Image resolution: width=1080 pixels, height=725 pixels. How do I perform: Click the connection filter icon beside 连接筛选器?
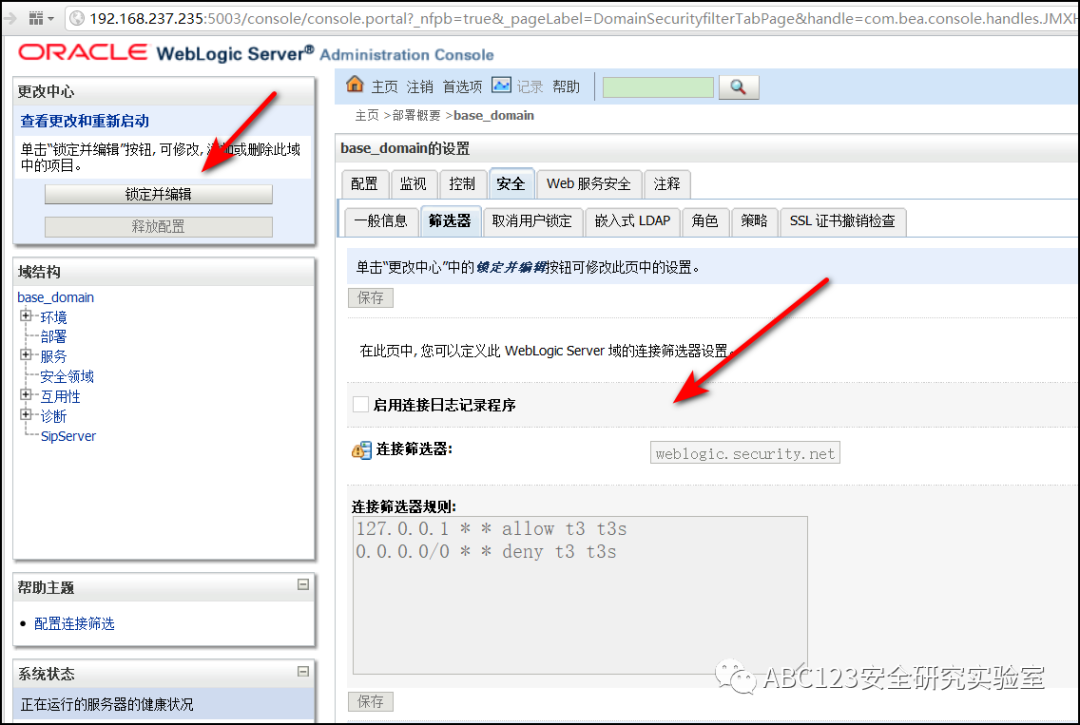(361, 451)
